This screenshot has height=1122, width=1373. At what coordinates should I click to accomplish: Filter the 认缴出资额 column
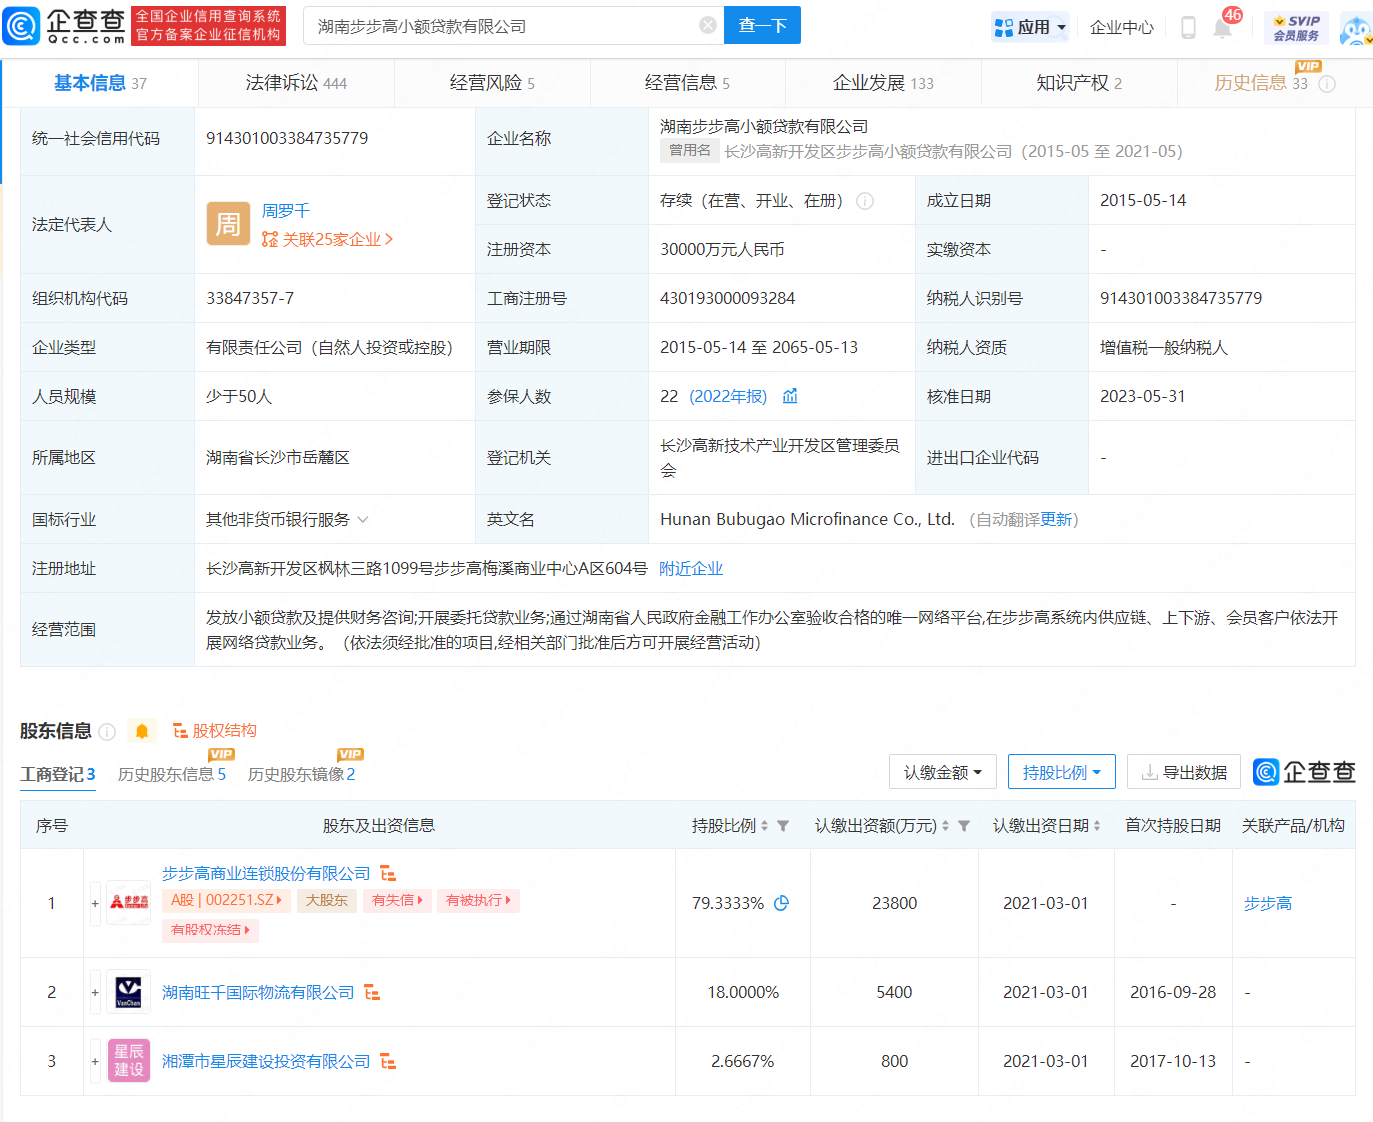(x=964, y=826)
